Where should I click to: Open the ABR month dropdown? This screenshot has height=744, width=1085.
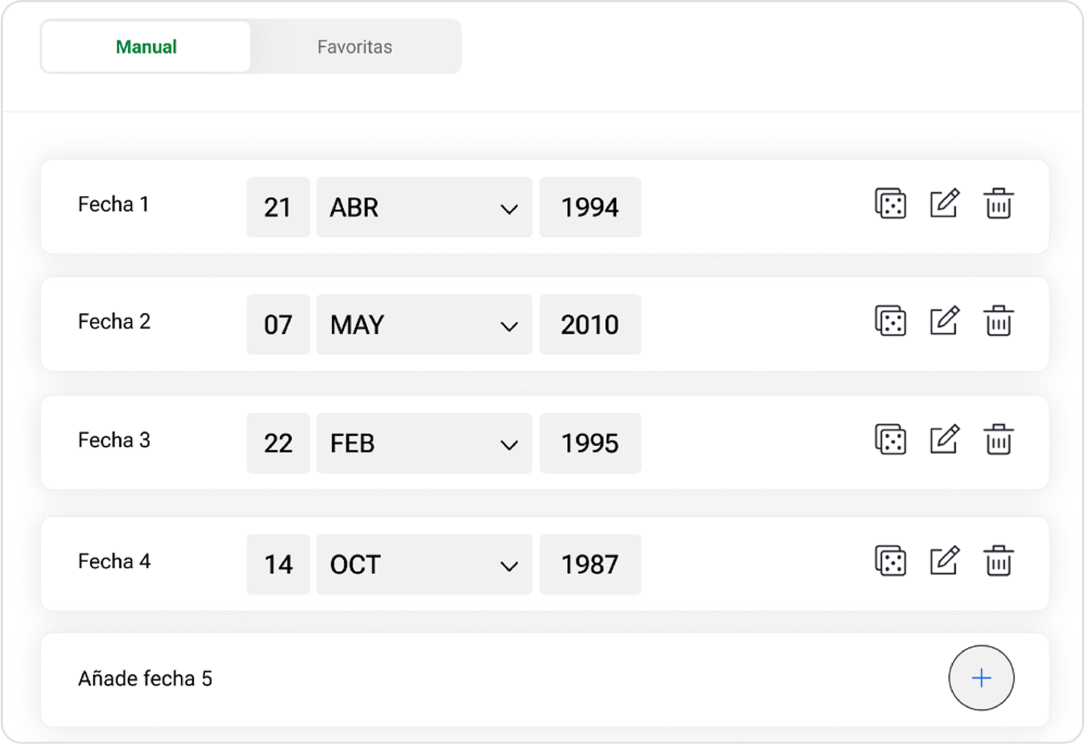coord(424,208)
